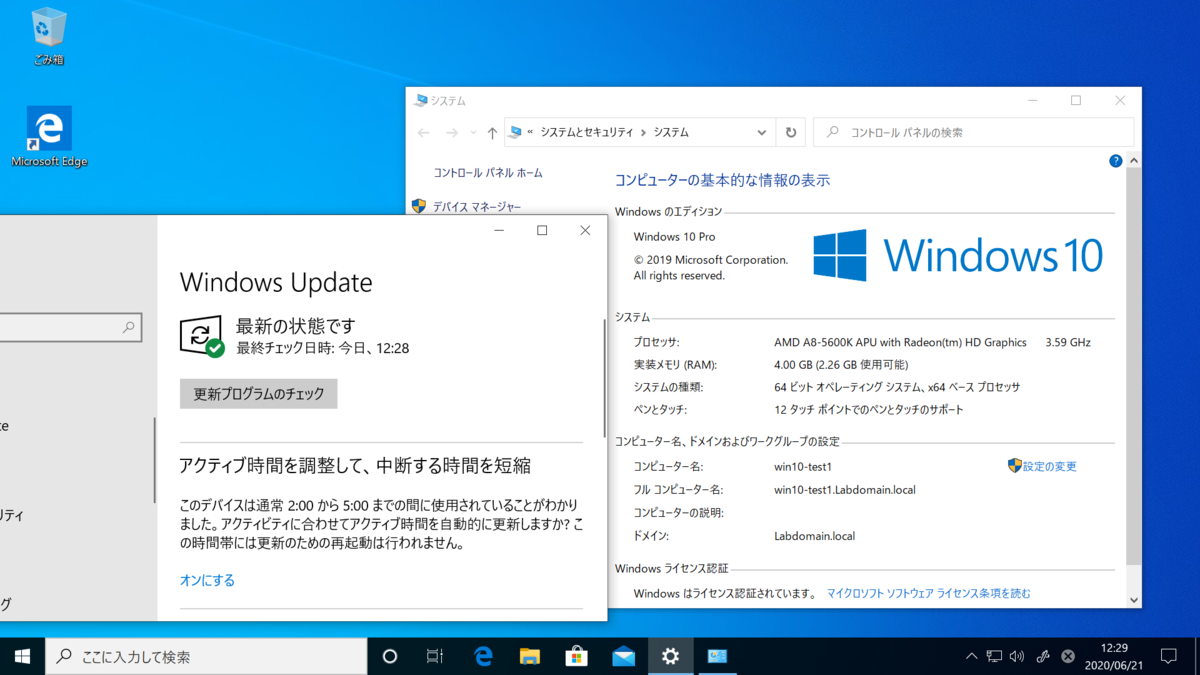Viewport: 1200px width, 675px height.
Task: Click taskbar search box ここに入力して検索
Action: coord(206,656)
